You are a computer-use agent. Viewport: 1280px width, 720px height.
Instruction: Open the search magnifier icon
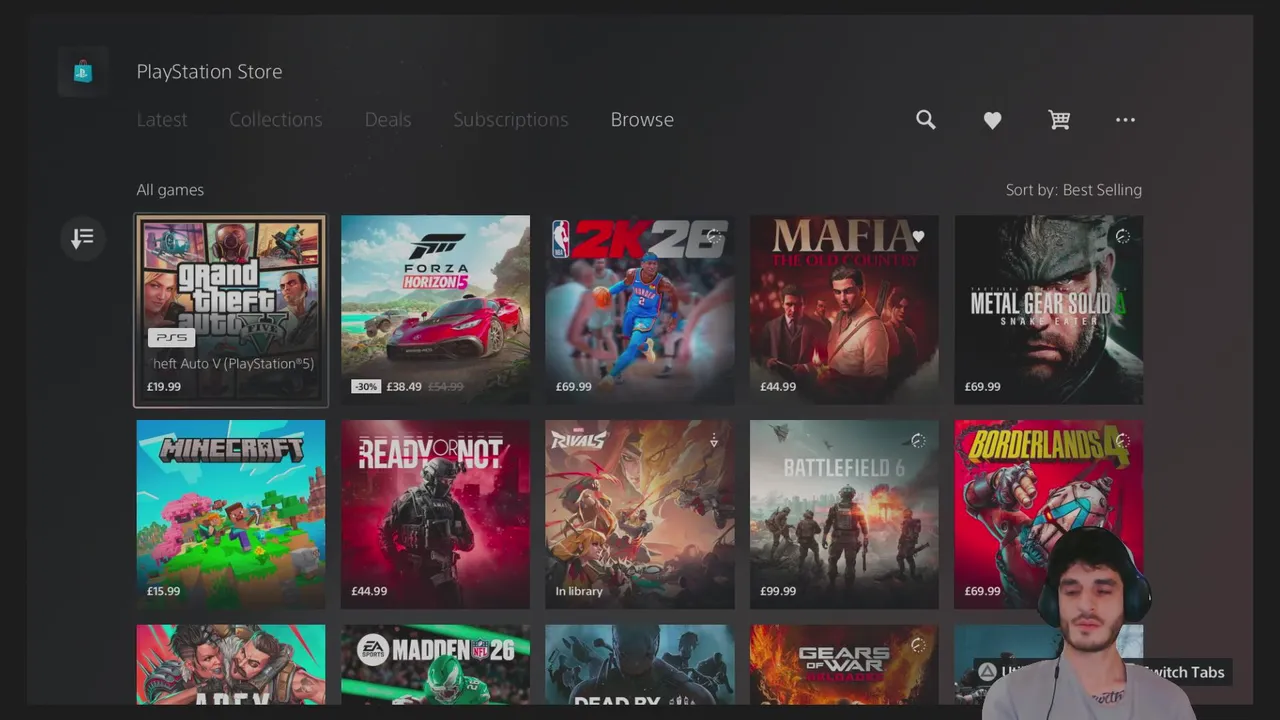926,120
